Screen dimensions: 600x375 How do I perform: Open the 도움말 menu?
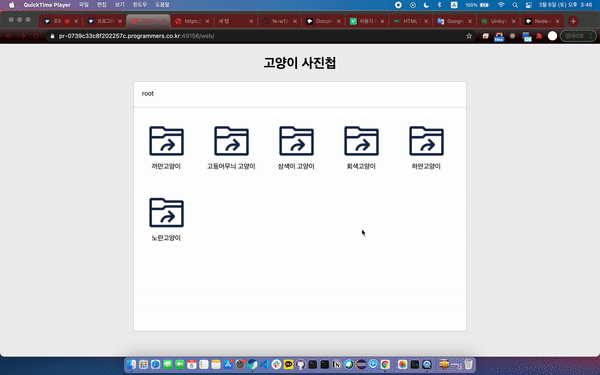[x=162, y=5]
